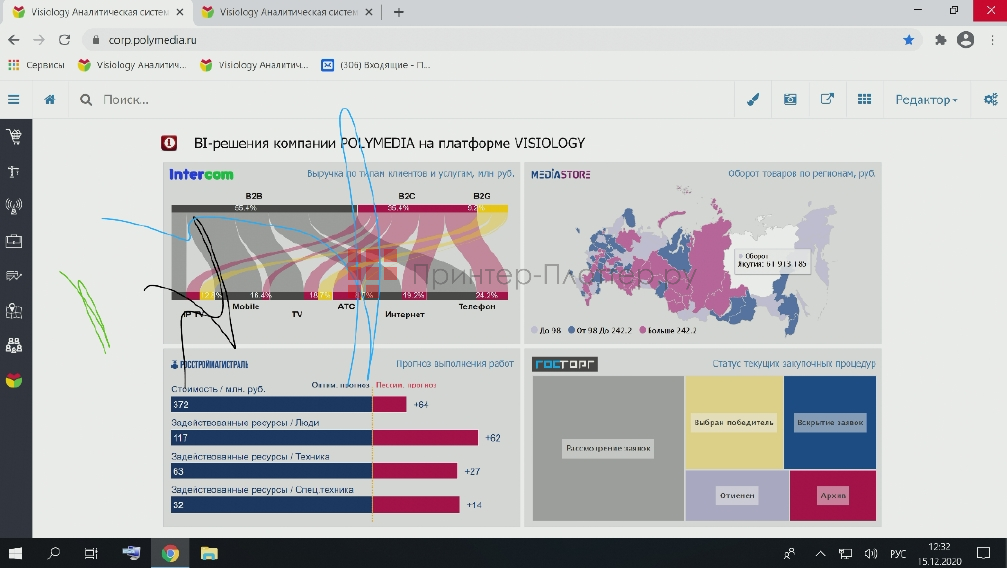The height and width of the screenshot is (568, 1007).
Task: Click the blue Вскрытие заявок treemap block
Action: 830,422
